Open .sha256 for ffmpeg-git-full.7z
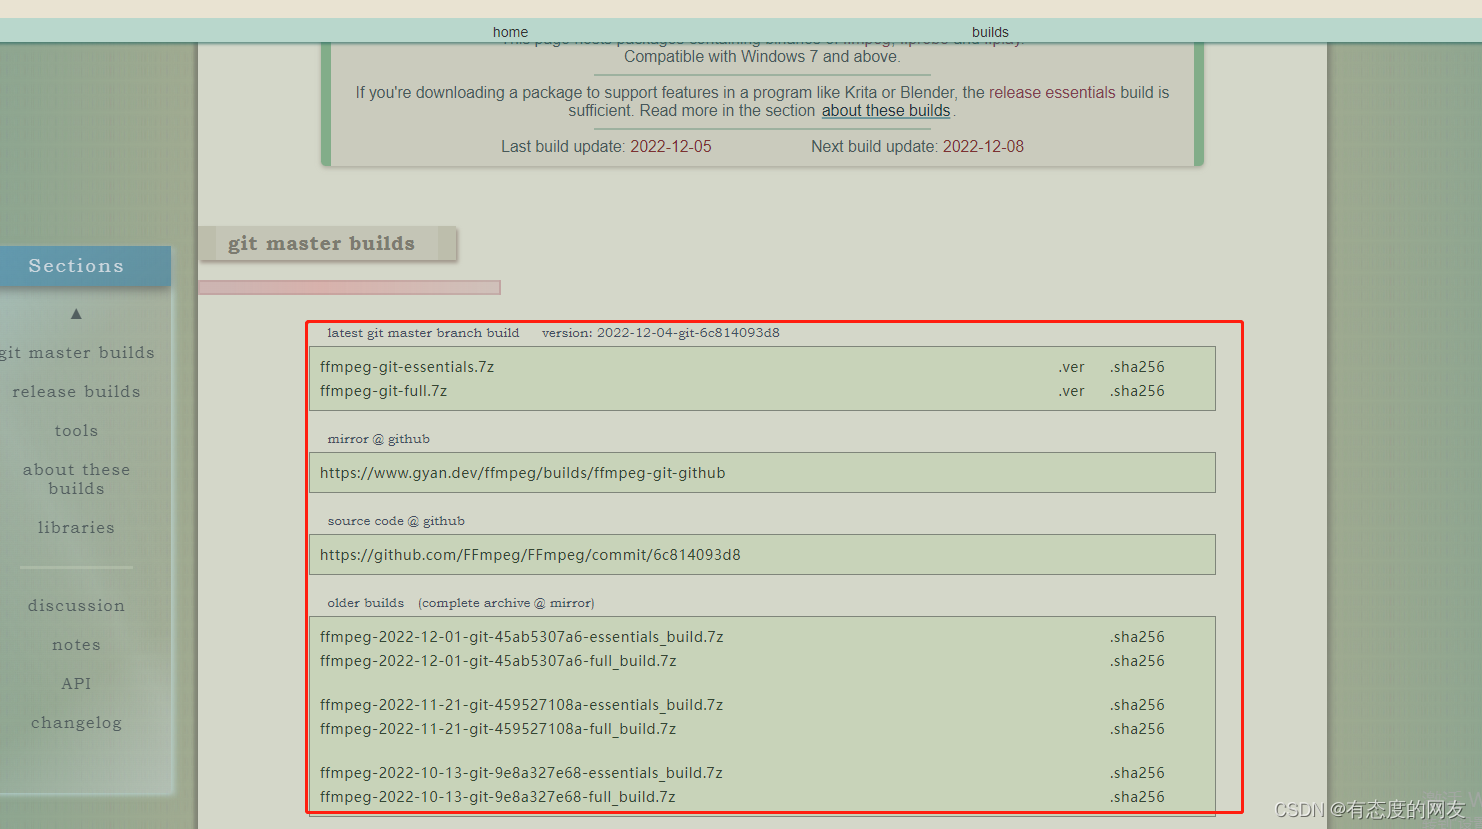This screenshot has height=829, width=1482. click(1137, 391)
